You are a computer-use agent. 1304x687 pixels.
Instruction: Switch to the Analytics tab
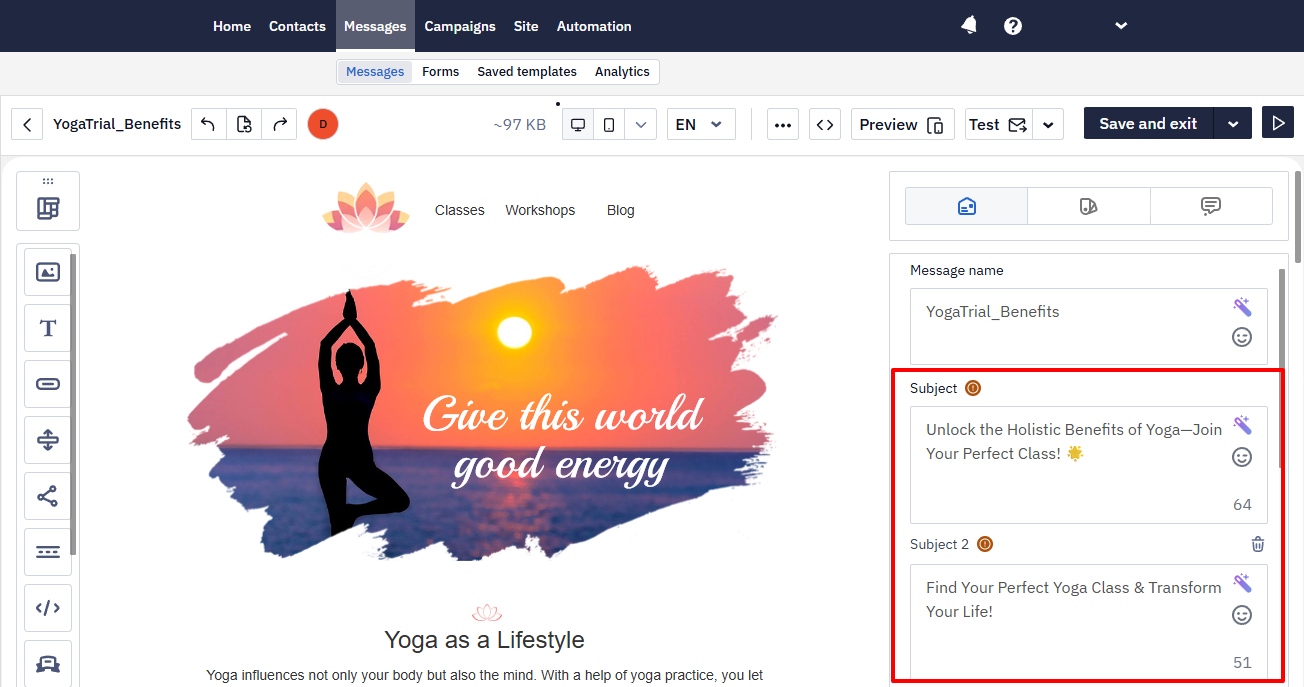622,72
